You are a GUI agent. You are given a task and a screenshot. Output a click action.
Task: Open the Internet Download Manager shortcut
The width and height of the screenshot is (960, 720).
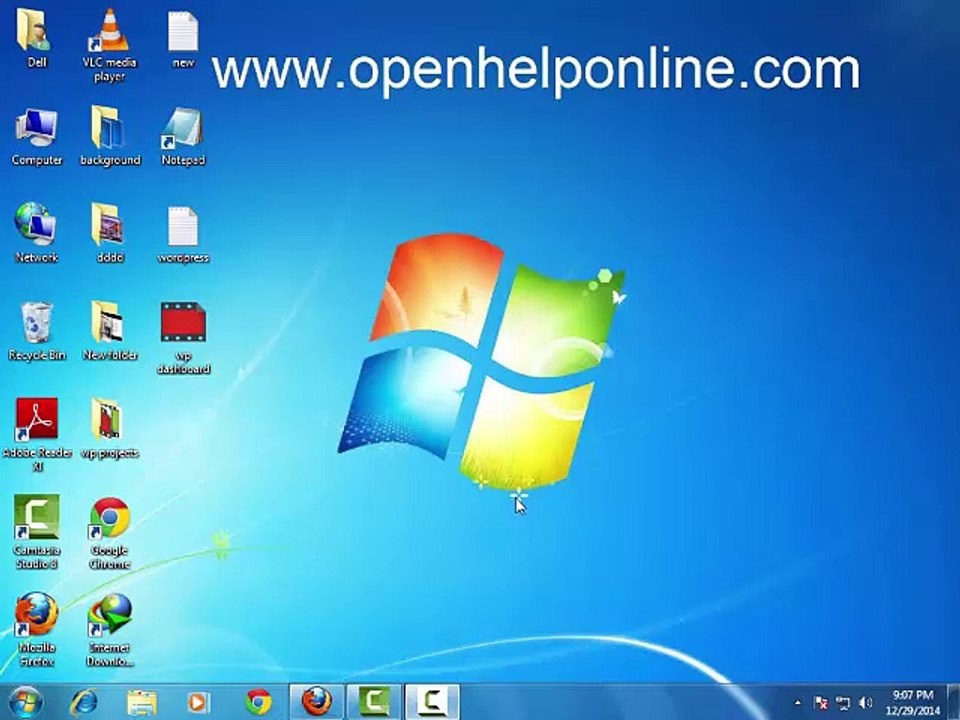[110, 629]
